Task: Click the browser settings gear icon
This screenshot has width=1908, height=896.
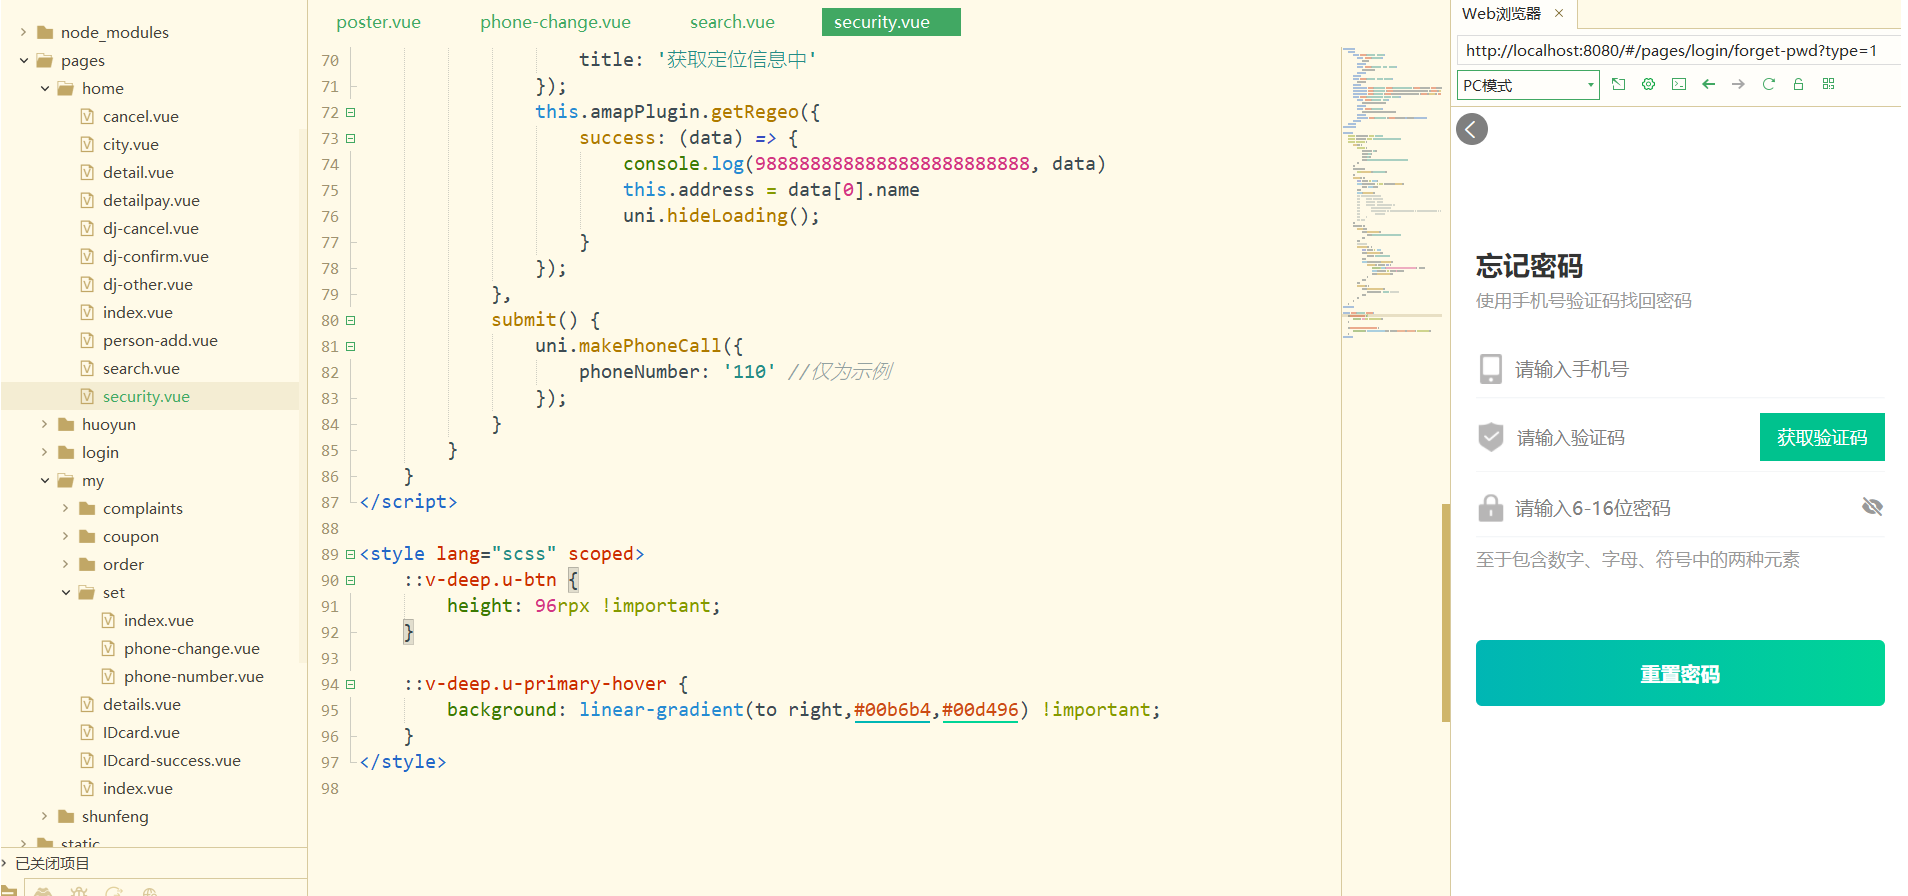Action: click(1648, 85)
